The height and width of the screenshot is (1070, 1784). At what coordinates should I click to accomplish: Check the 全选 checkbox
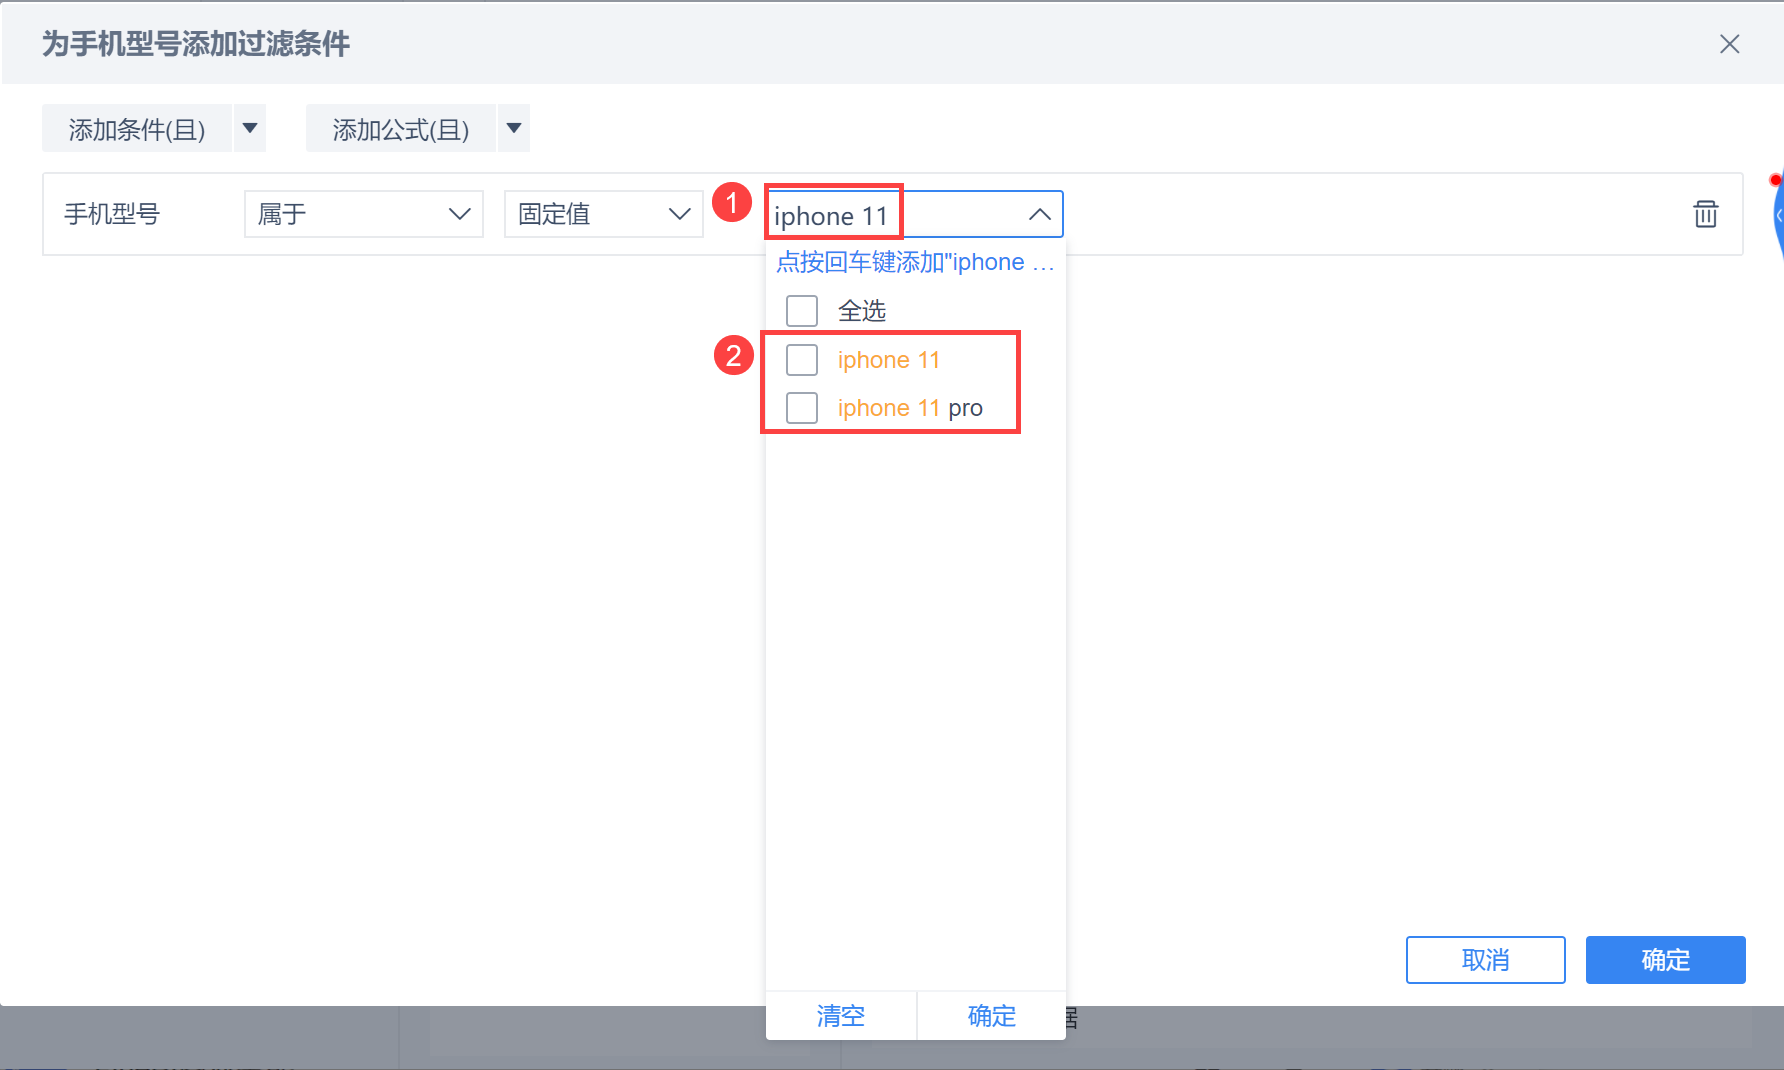[x=802, y=311]
